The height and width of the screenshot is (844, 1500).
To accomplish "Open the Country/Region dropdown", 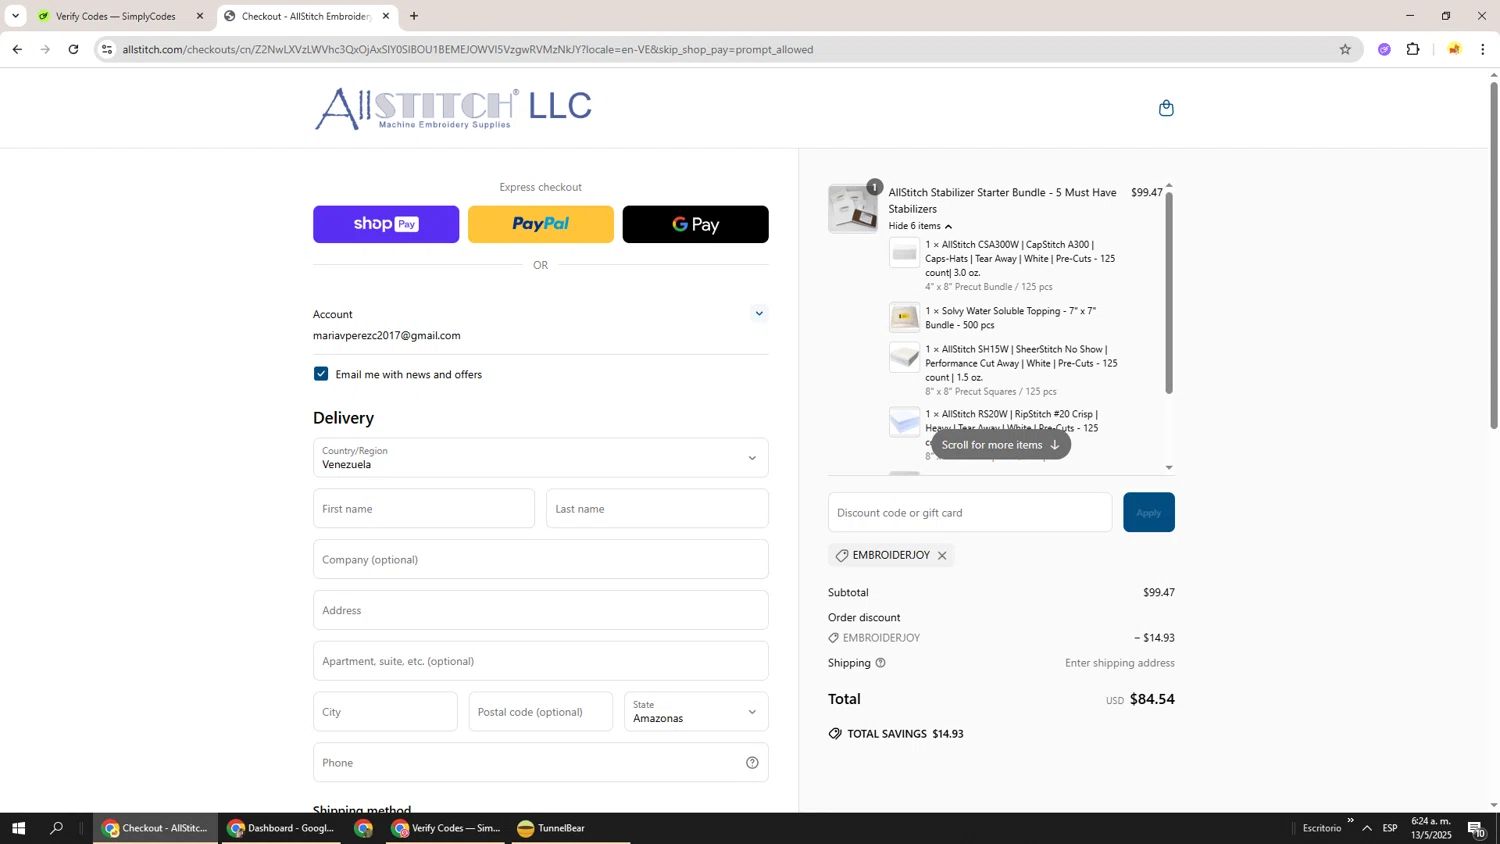I will (x=540, y=458).
